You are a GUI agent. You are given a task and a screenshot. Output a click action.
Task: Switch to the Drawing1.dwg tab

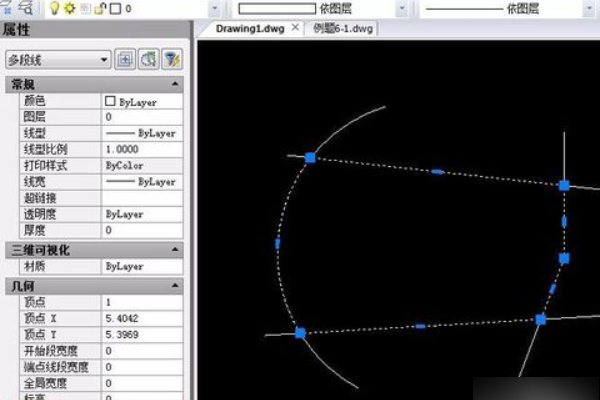pos(250,29)
